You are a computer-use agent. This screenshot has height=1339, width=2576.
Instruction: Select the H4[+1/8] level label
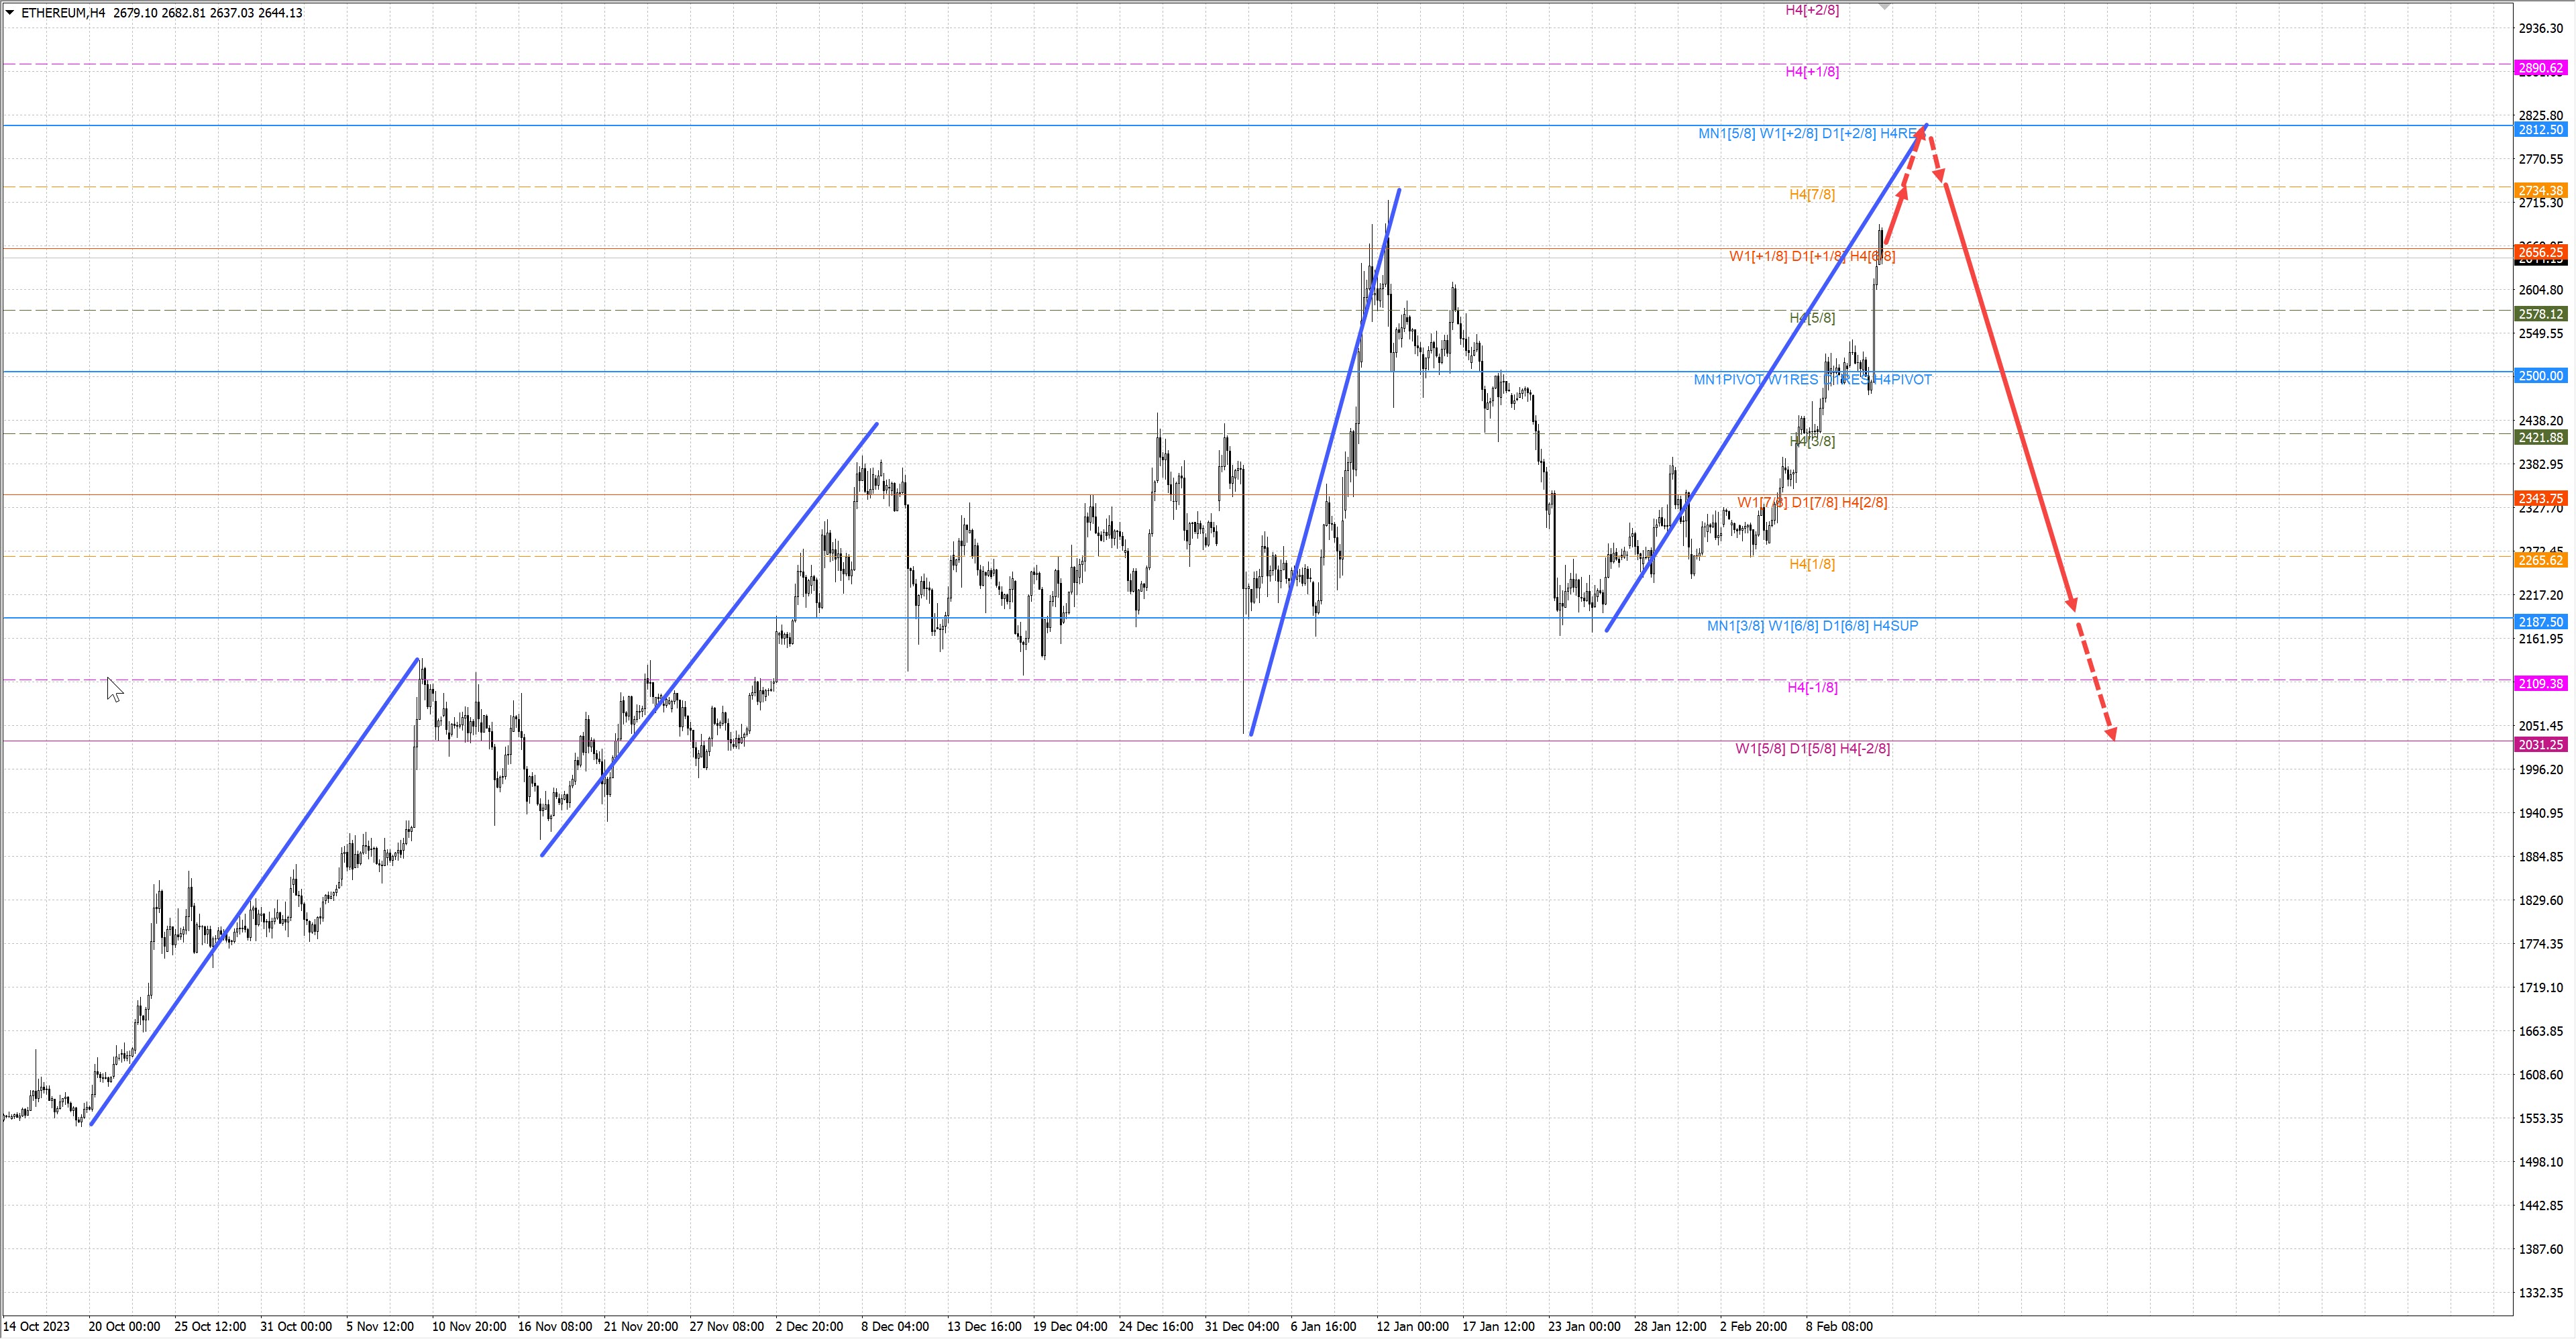point(1812,72)
